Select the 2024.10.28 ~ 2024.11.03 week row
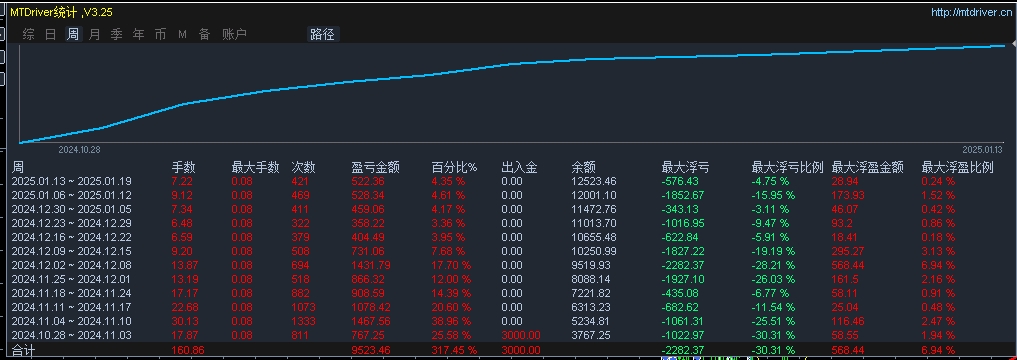 (508, 335)
